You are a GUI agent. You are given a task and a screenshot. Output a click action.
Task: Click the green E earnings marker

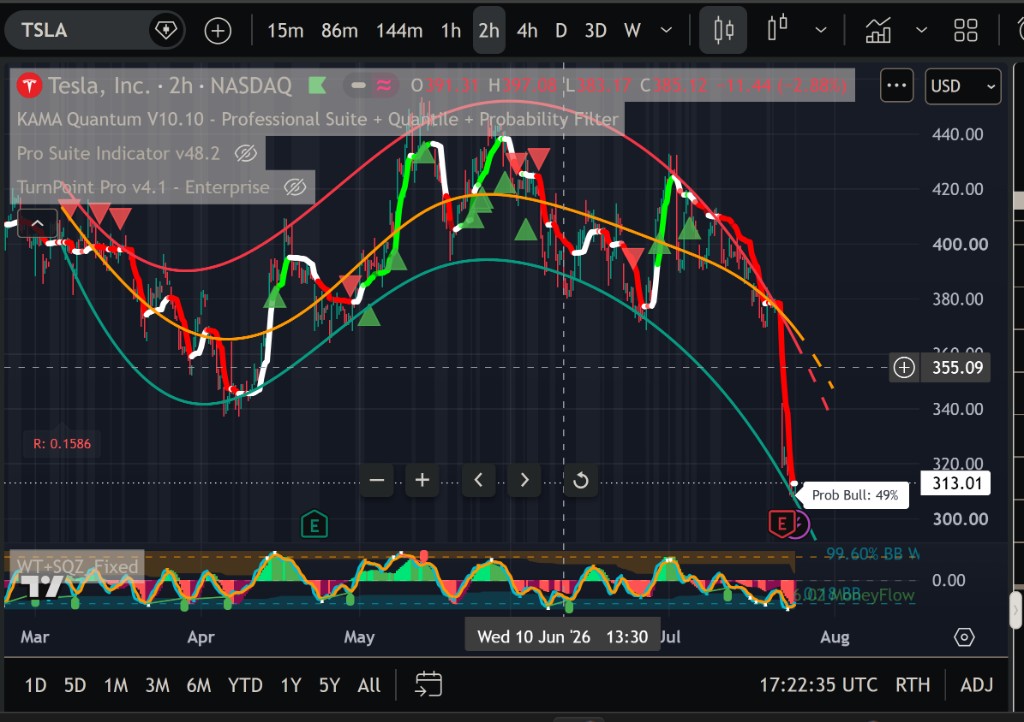point(314,525)
